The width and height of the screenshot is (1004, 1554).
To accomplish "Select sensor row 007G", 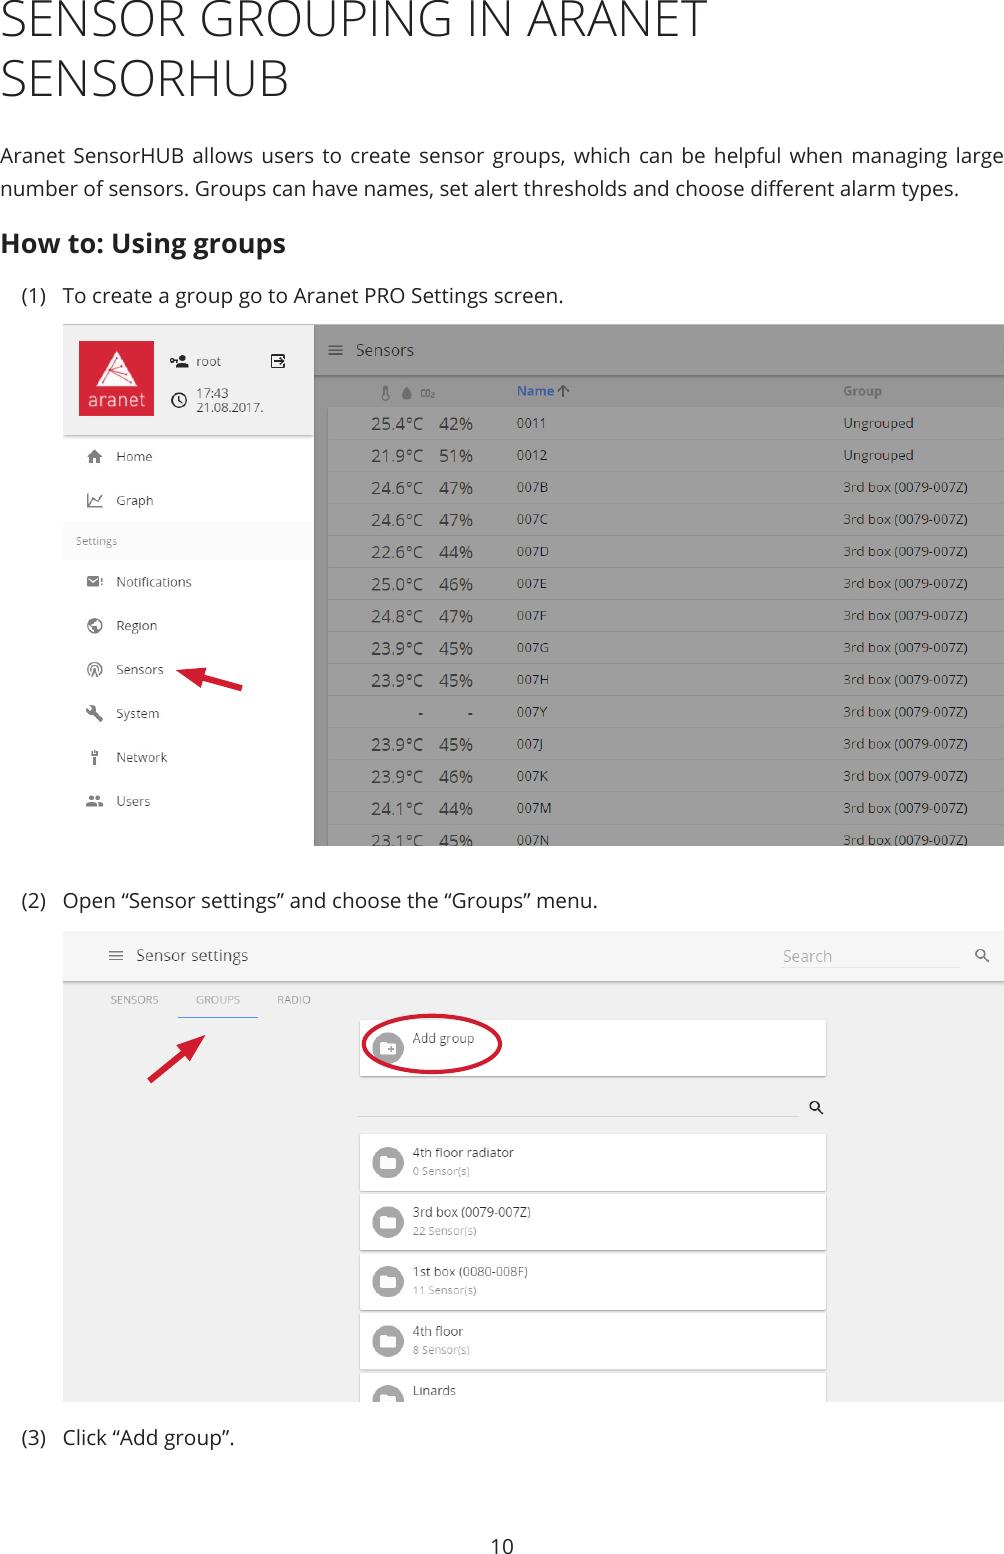I will (665, 647).
